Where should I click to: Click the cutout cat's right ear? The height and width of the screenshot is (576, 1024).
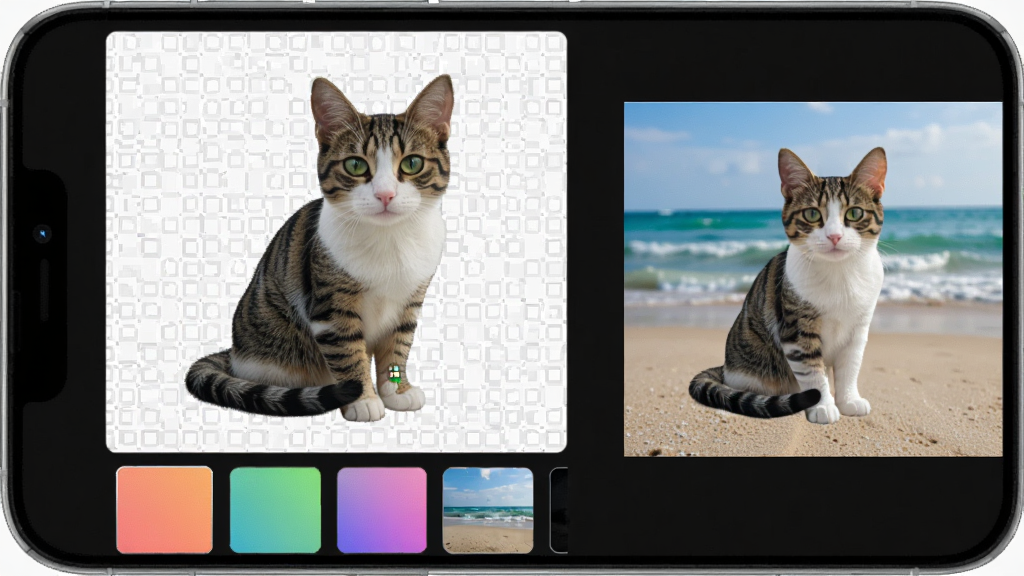point(432,102)
